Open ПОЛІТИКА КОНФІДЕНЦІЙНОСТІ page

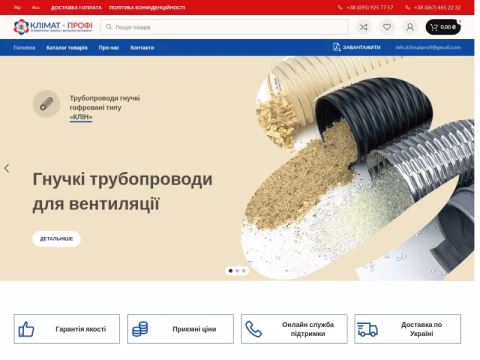point(147,7)
